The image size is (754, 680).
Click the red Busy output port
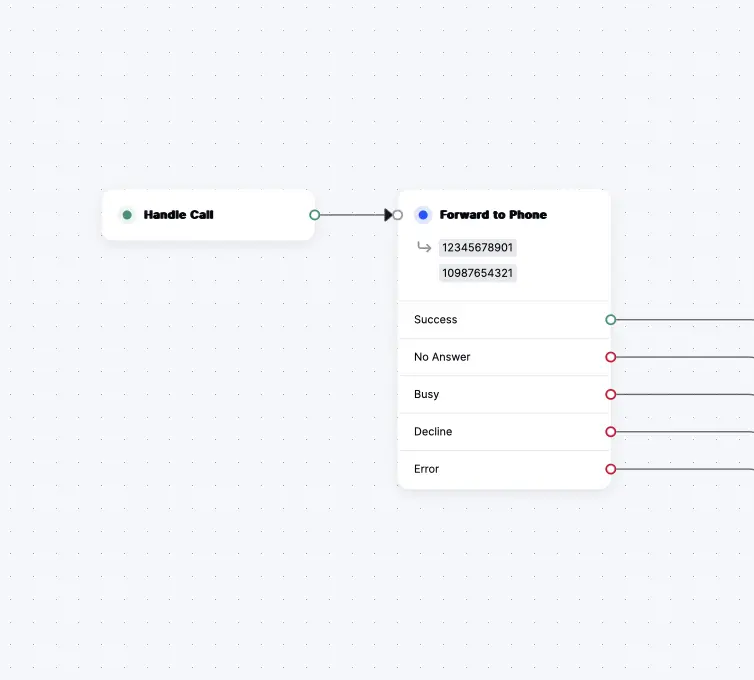click(x=611, y=394)
